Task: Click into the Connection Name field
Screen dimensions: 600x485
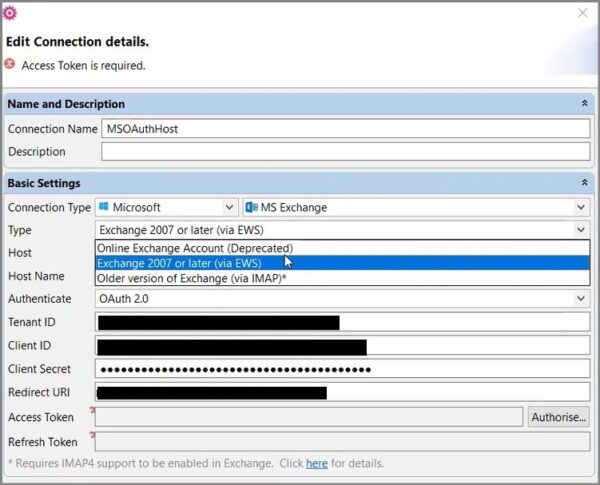Action: (x=345, y=129)
